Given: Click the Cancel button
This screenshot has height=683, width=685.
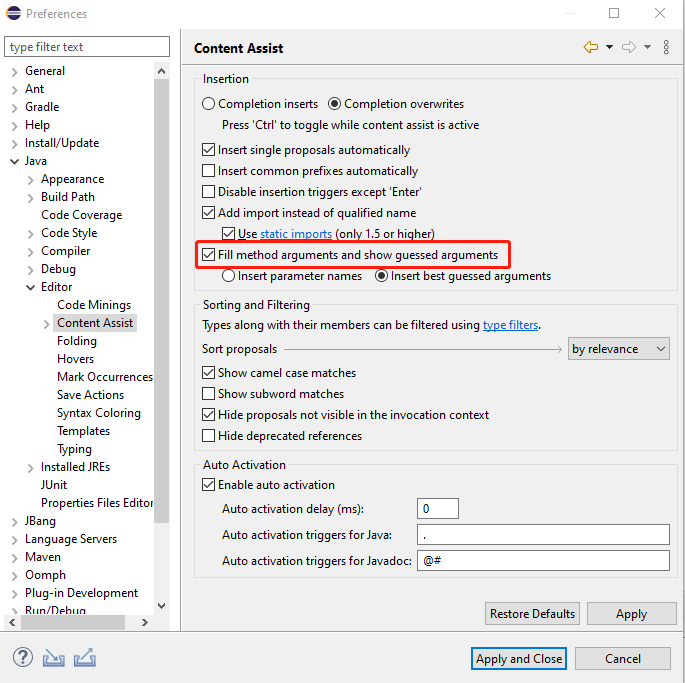Looking at the screenshot, I should click(x=623, y=659).
